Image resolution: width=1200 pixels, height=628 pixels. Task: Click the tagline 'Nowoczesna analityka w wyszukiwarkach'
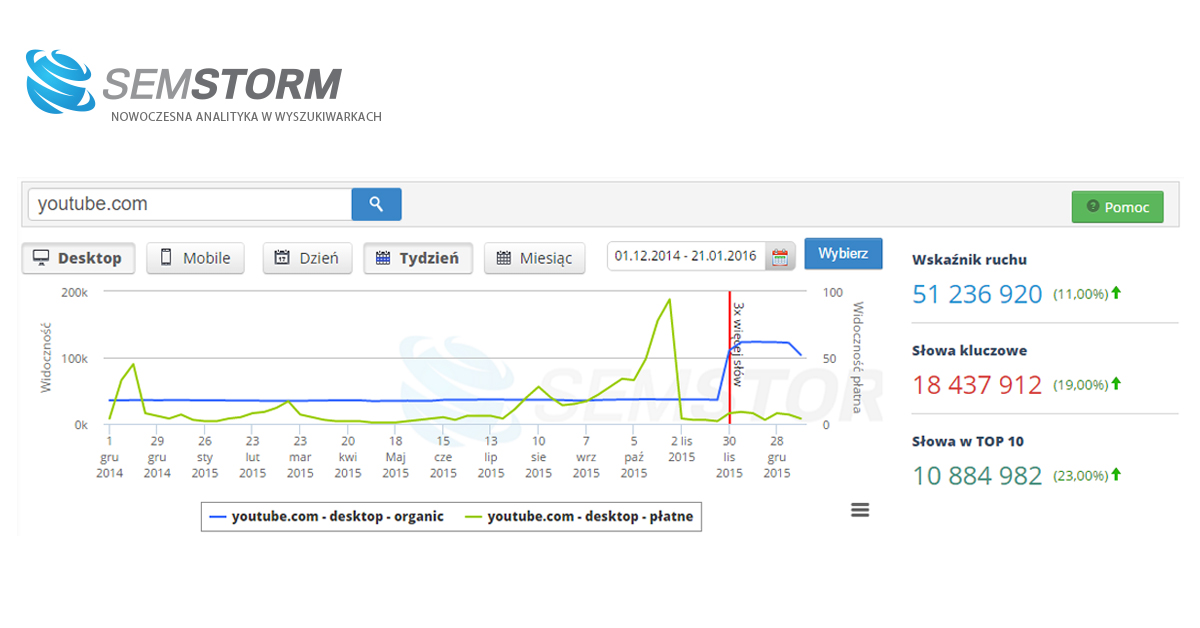pos(246,117)
